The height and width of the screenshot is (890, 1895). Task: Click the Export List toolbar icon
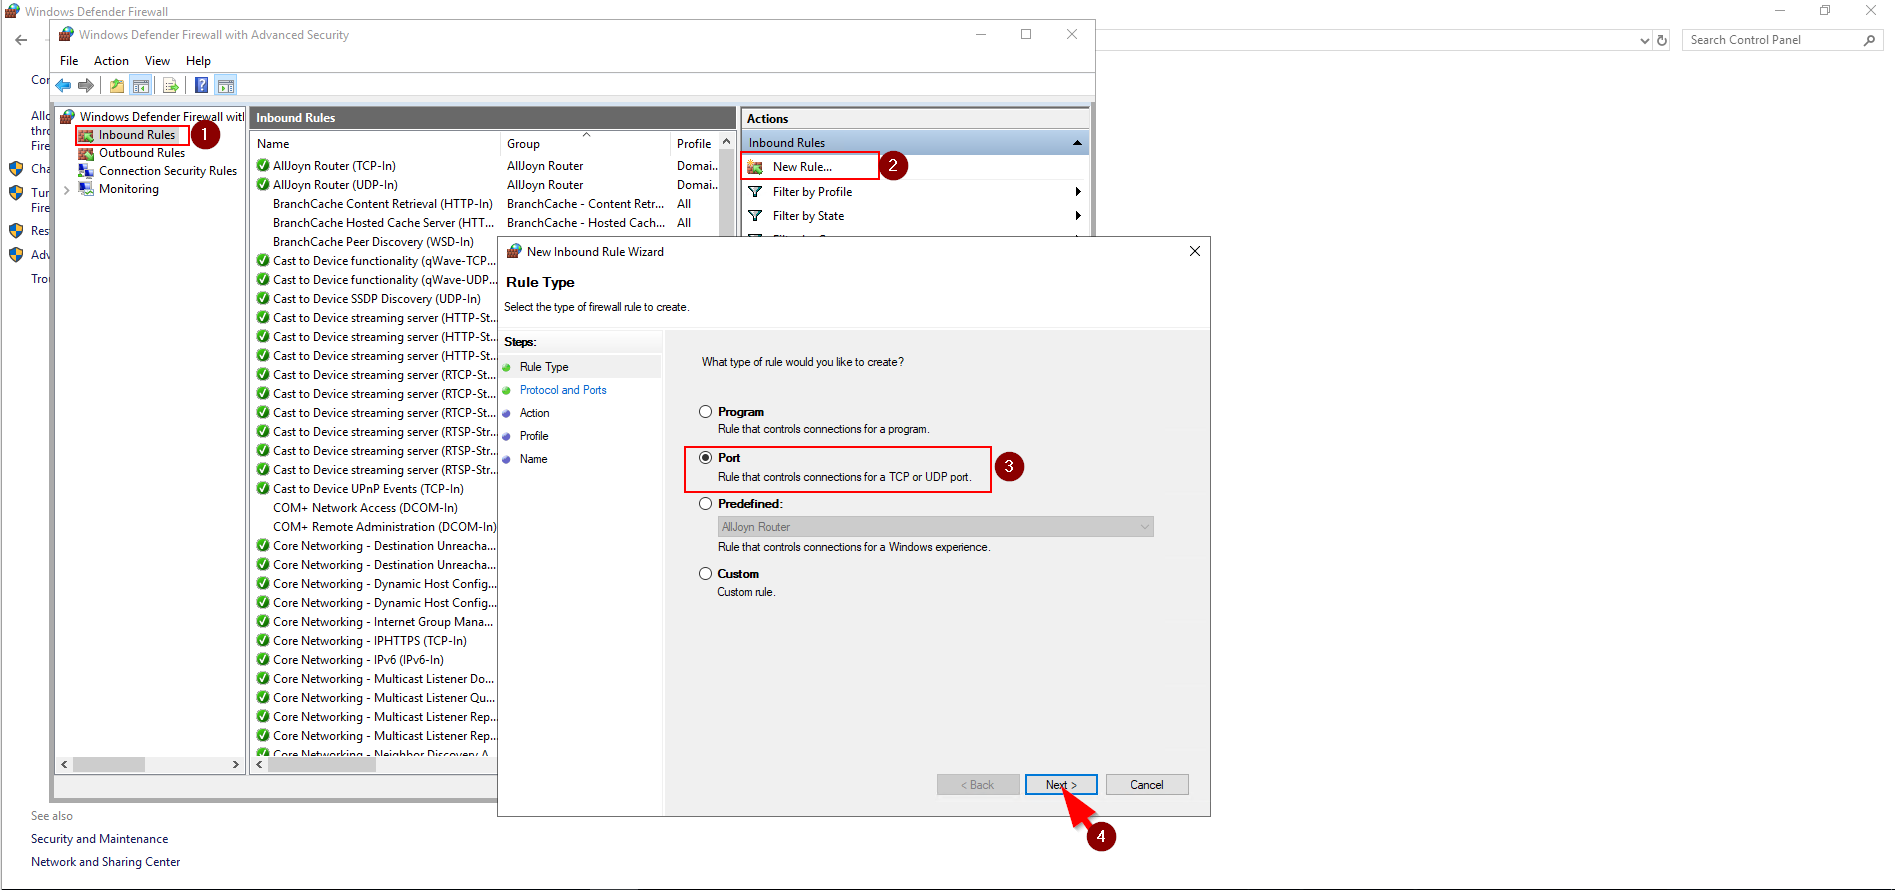pos(170,86)
